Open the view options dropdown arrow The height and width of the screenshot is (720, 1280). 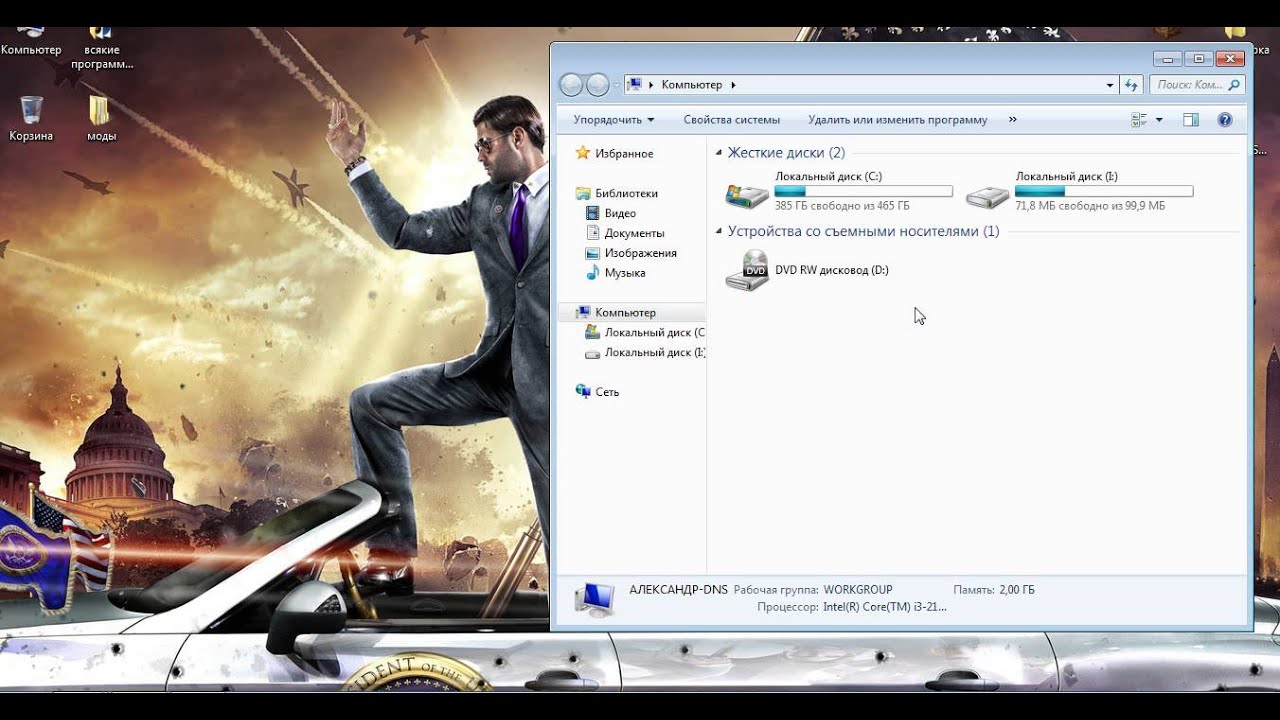pos(1159,120)
